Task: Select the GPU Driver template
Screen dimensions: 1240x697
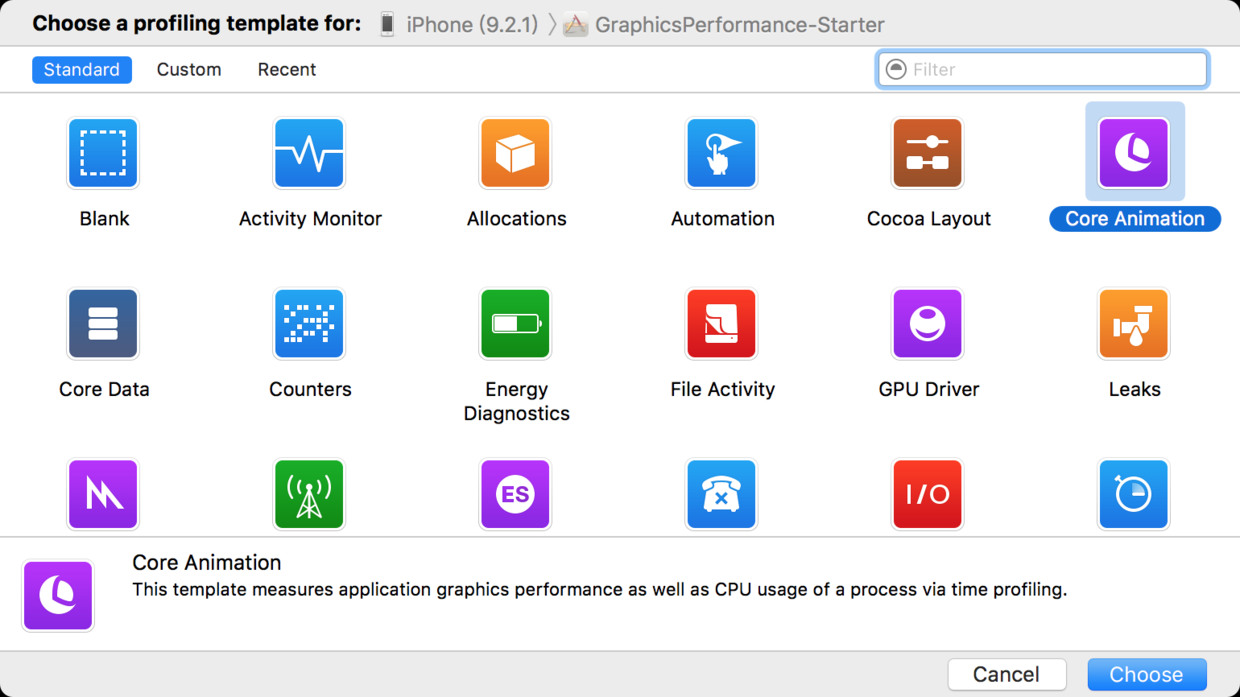Action: coord(927,324)
